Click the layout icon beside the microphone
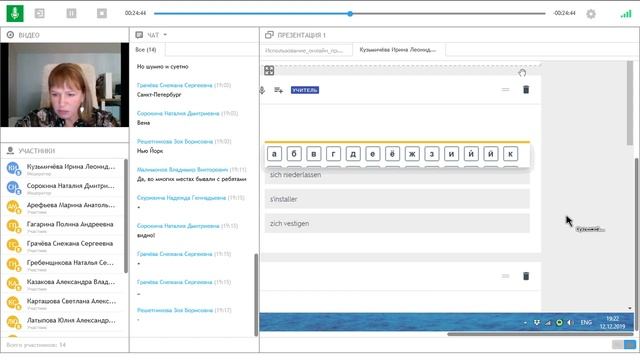This screenshot has width=640, height=360. tap(40, 13)
